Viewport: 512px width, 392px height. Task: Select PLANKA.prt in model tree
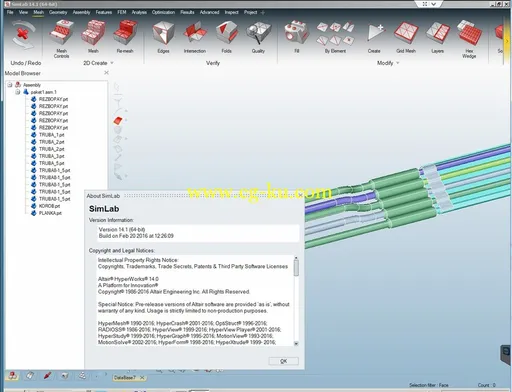(50, 213)
